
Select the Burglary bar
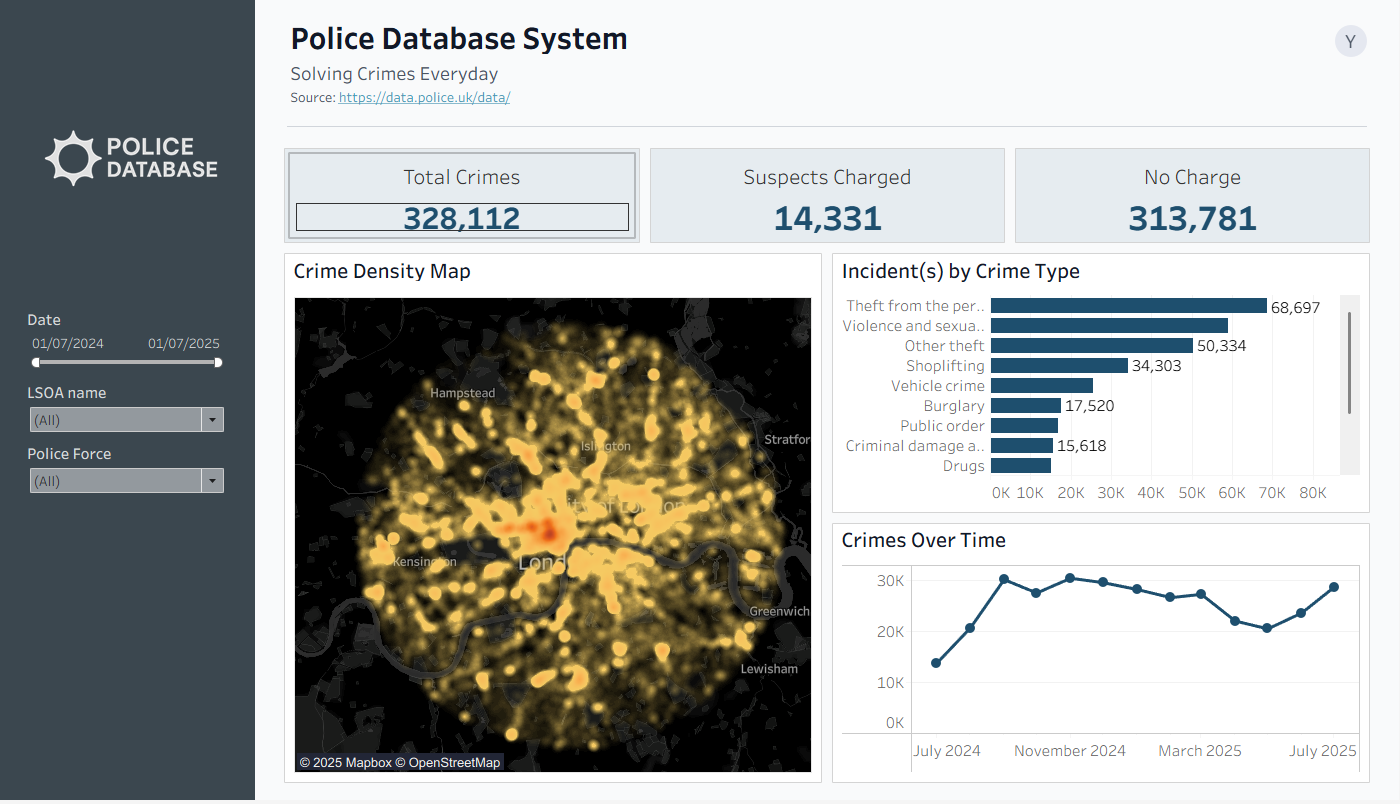tap(1026, 406)
